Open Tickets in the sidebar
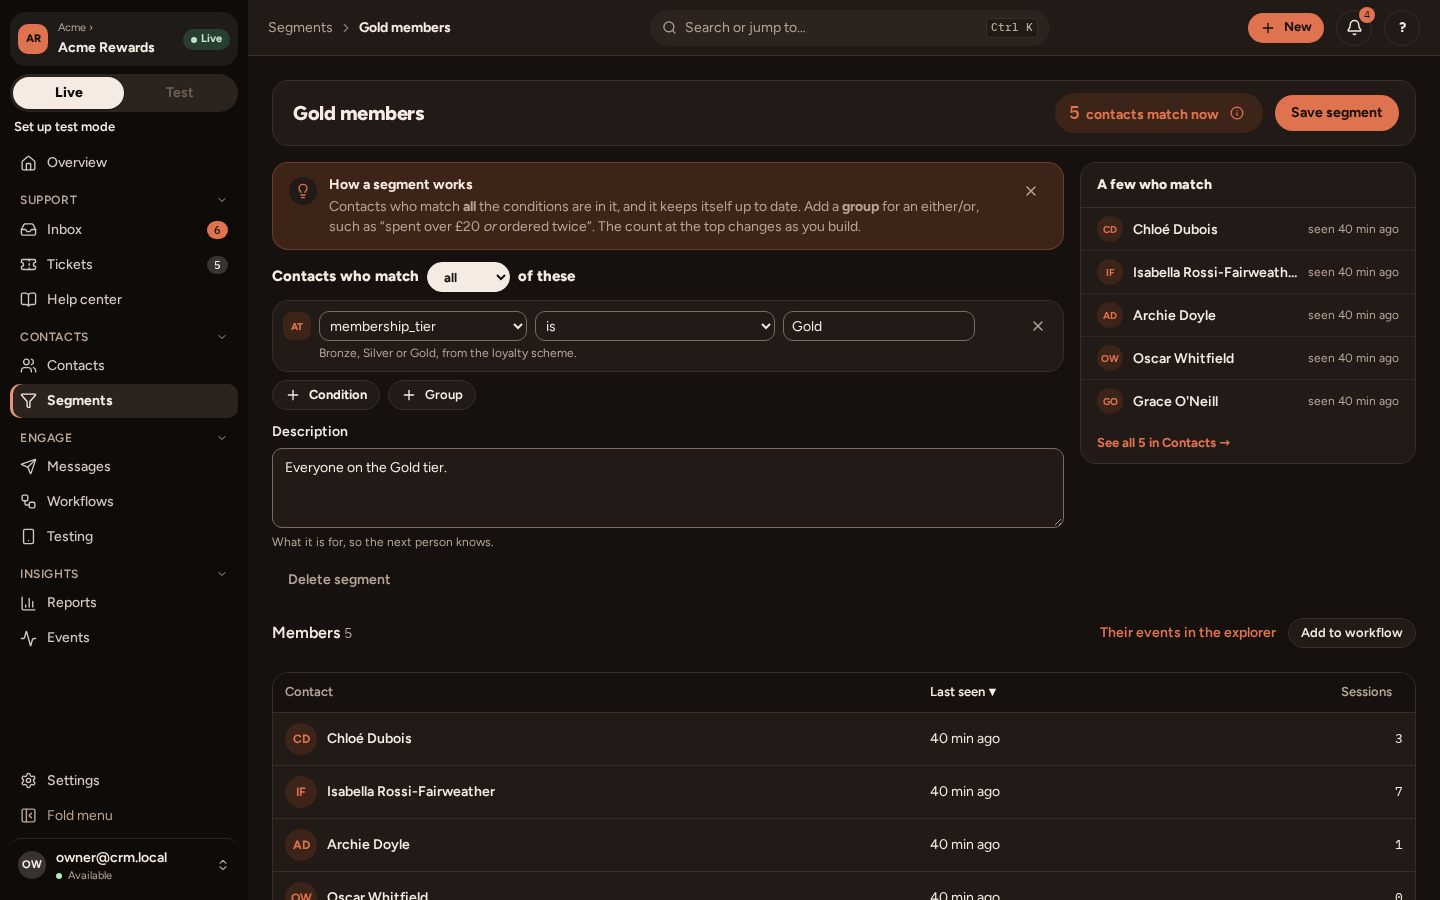1440x900 pixels. coord(124,265)
